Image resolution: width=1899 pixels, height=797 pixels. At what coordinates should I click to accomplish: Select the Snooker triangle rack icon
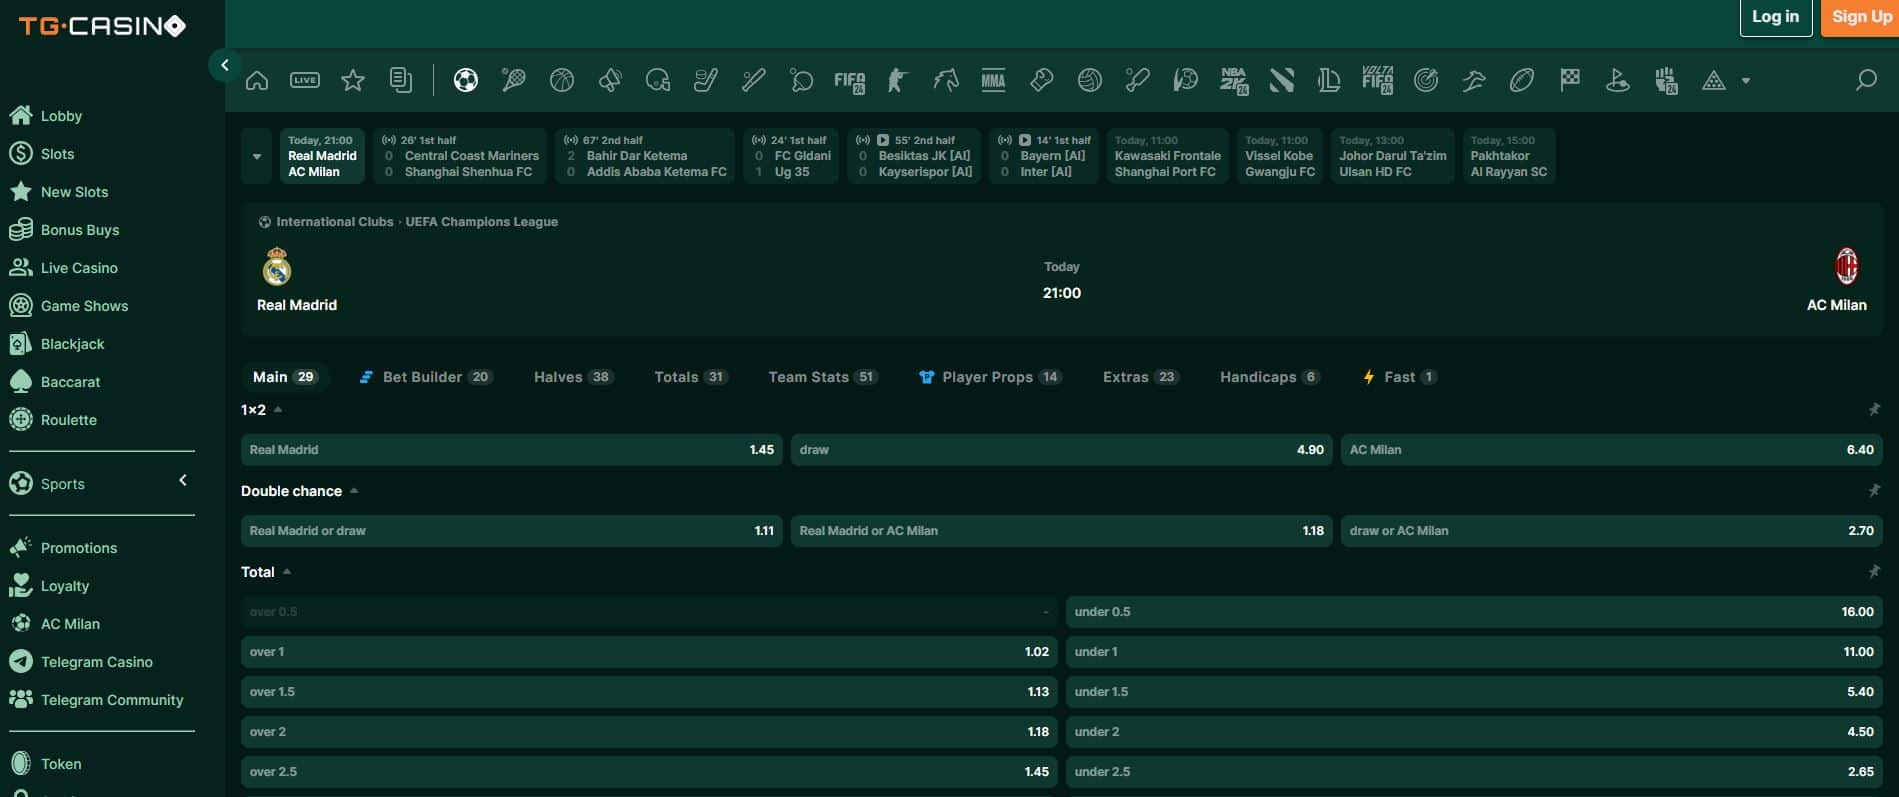(1714, 81)
